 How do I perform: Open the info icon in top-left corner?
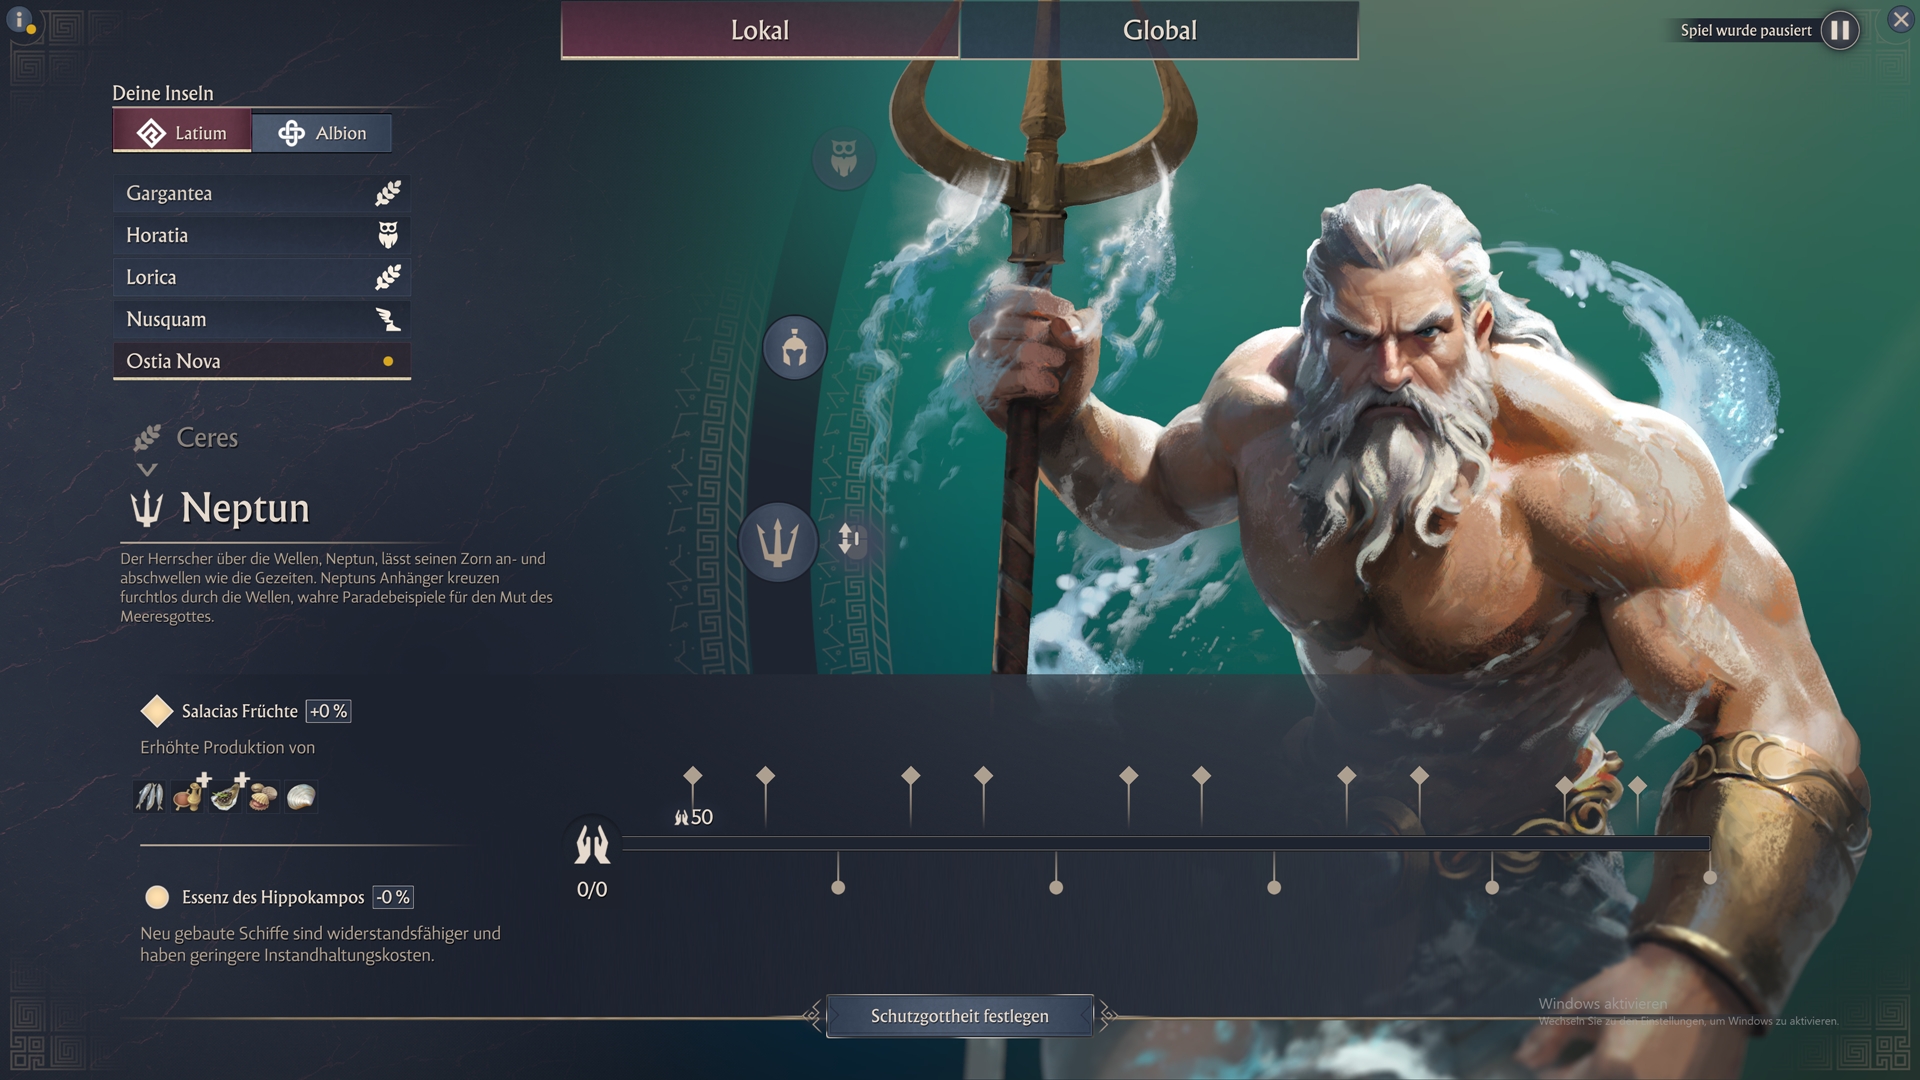click(20, 20)
